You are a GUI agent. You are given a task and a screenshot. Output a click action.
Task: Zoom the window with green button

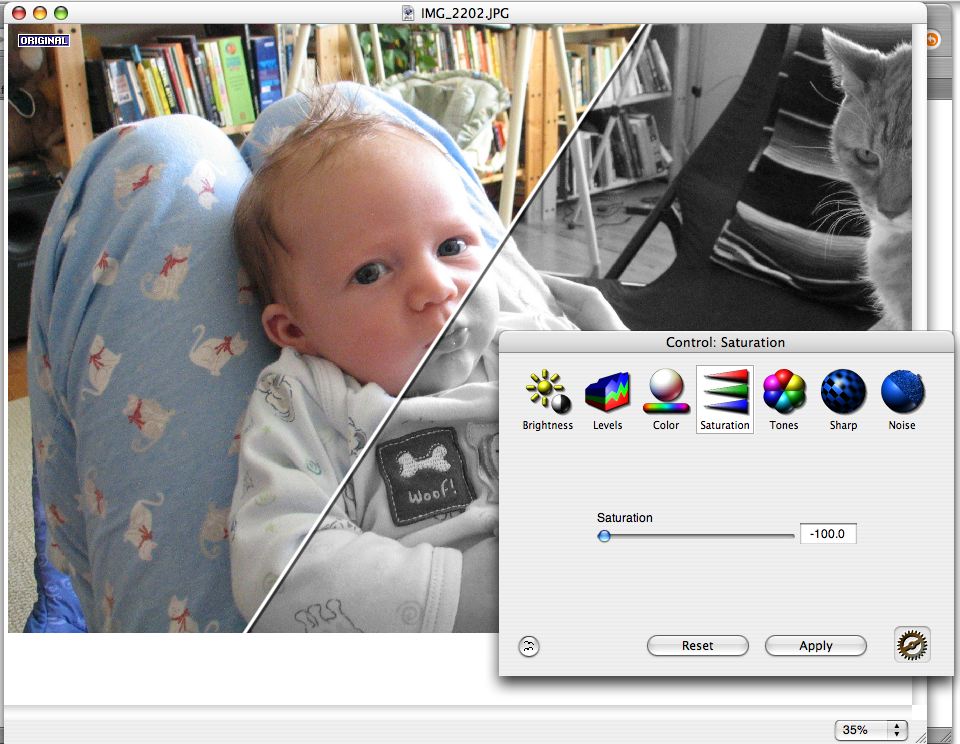[61, 13]
